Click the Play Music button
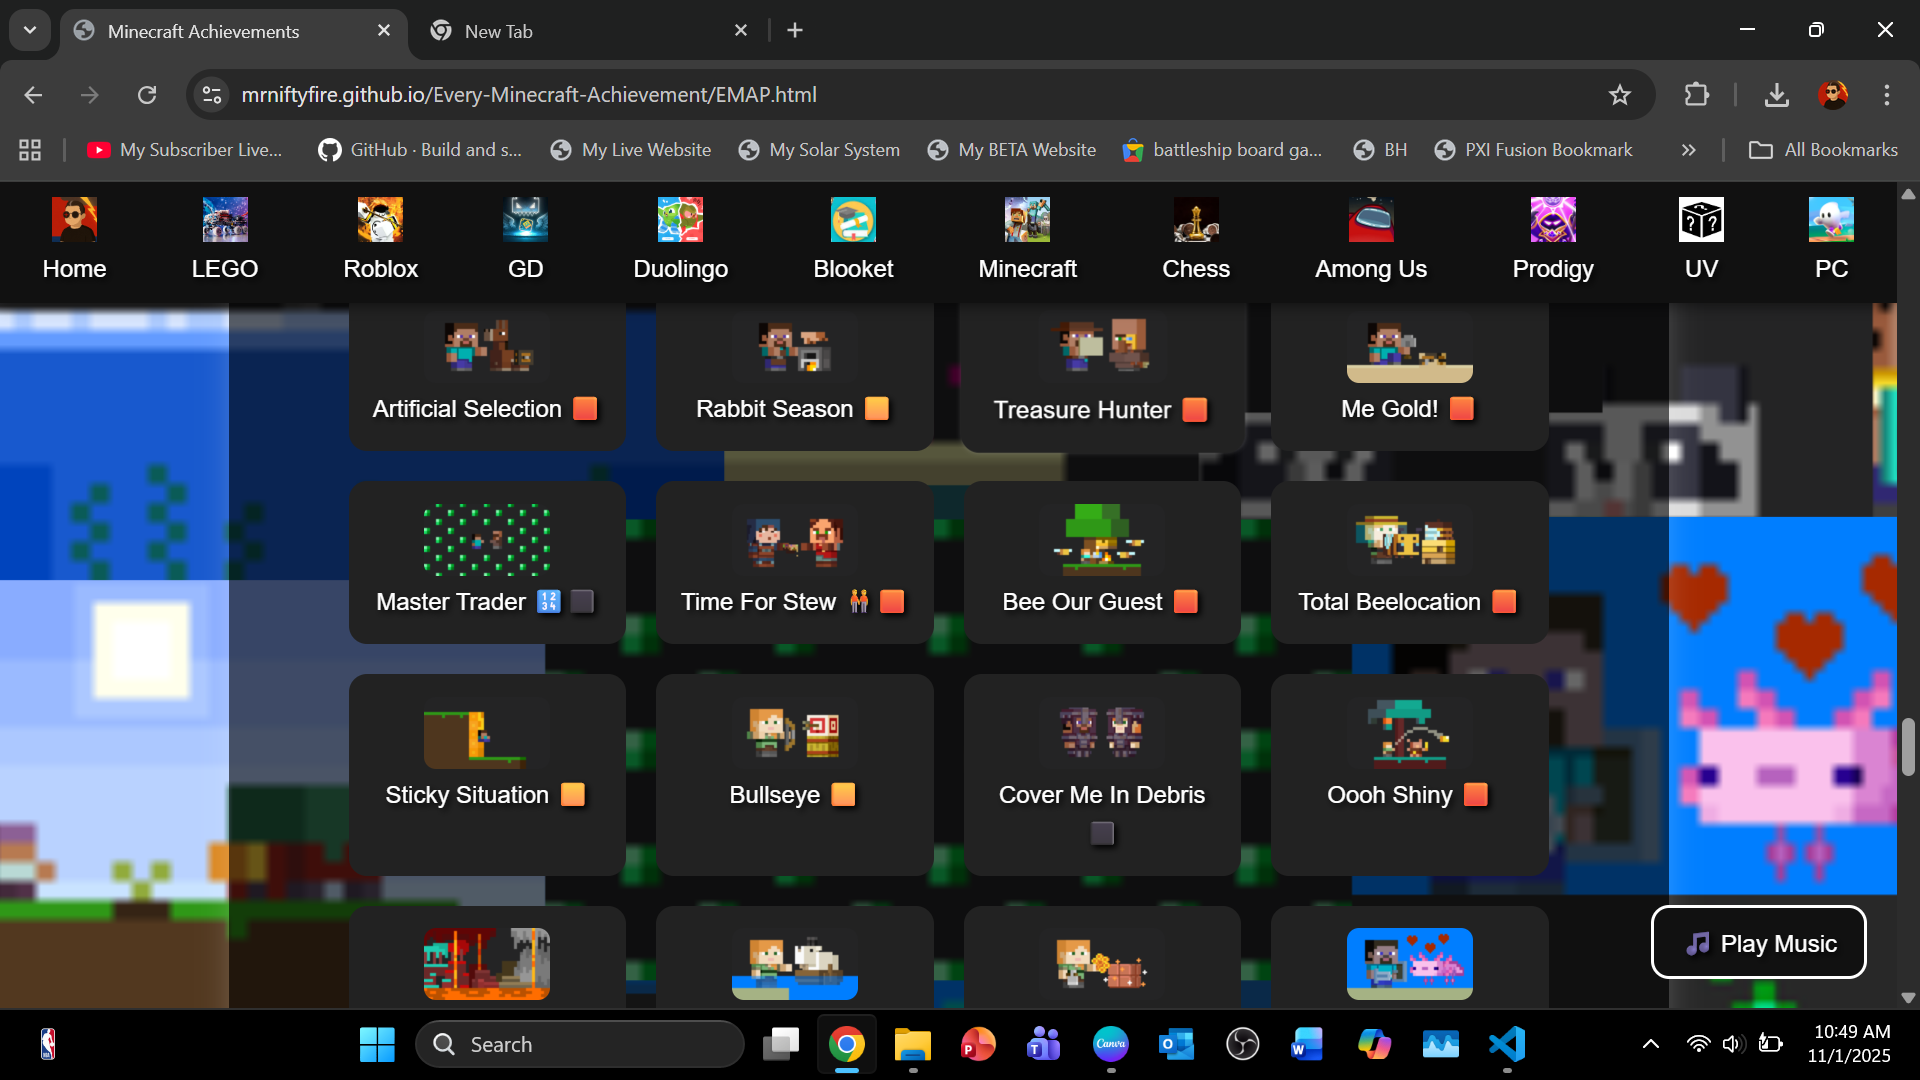Screen dimensions: 1920x1080 click(x=1758, y=943)
